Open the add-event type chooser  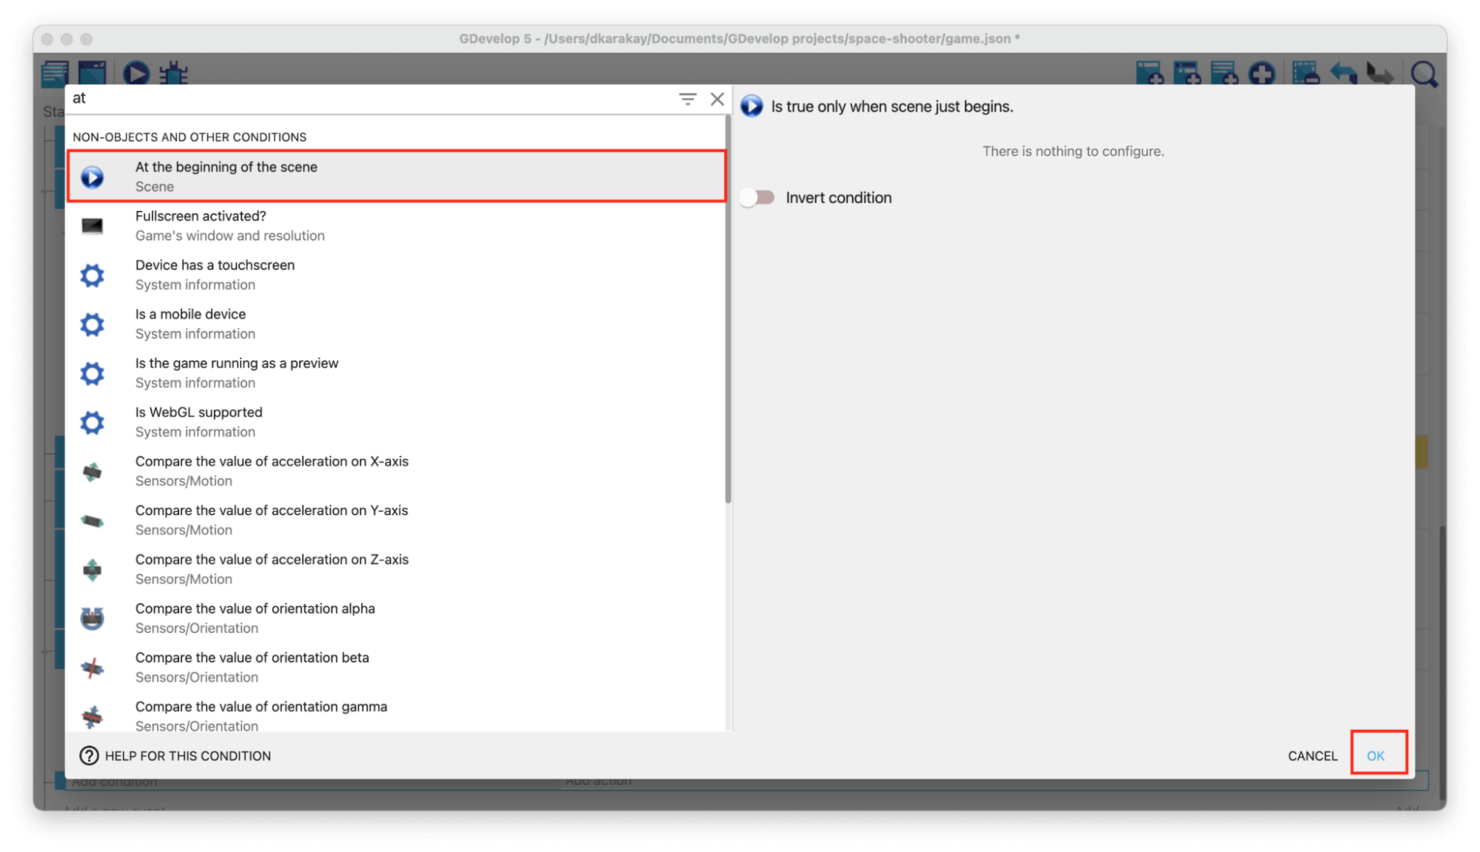[x=1261, y=73]
